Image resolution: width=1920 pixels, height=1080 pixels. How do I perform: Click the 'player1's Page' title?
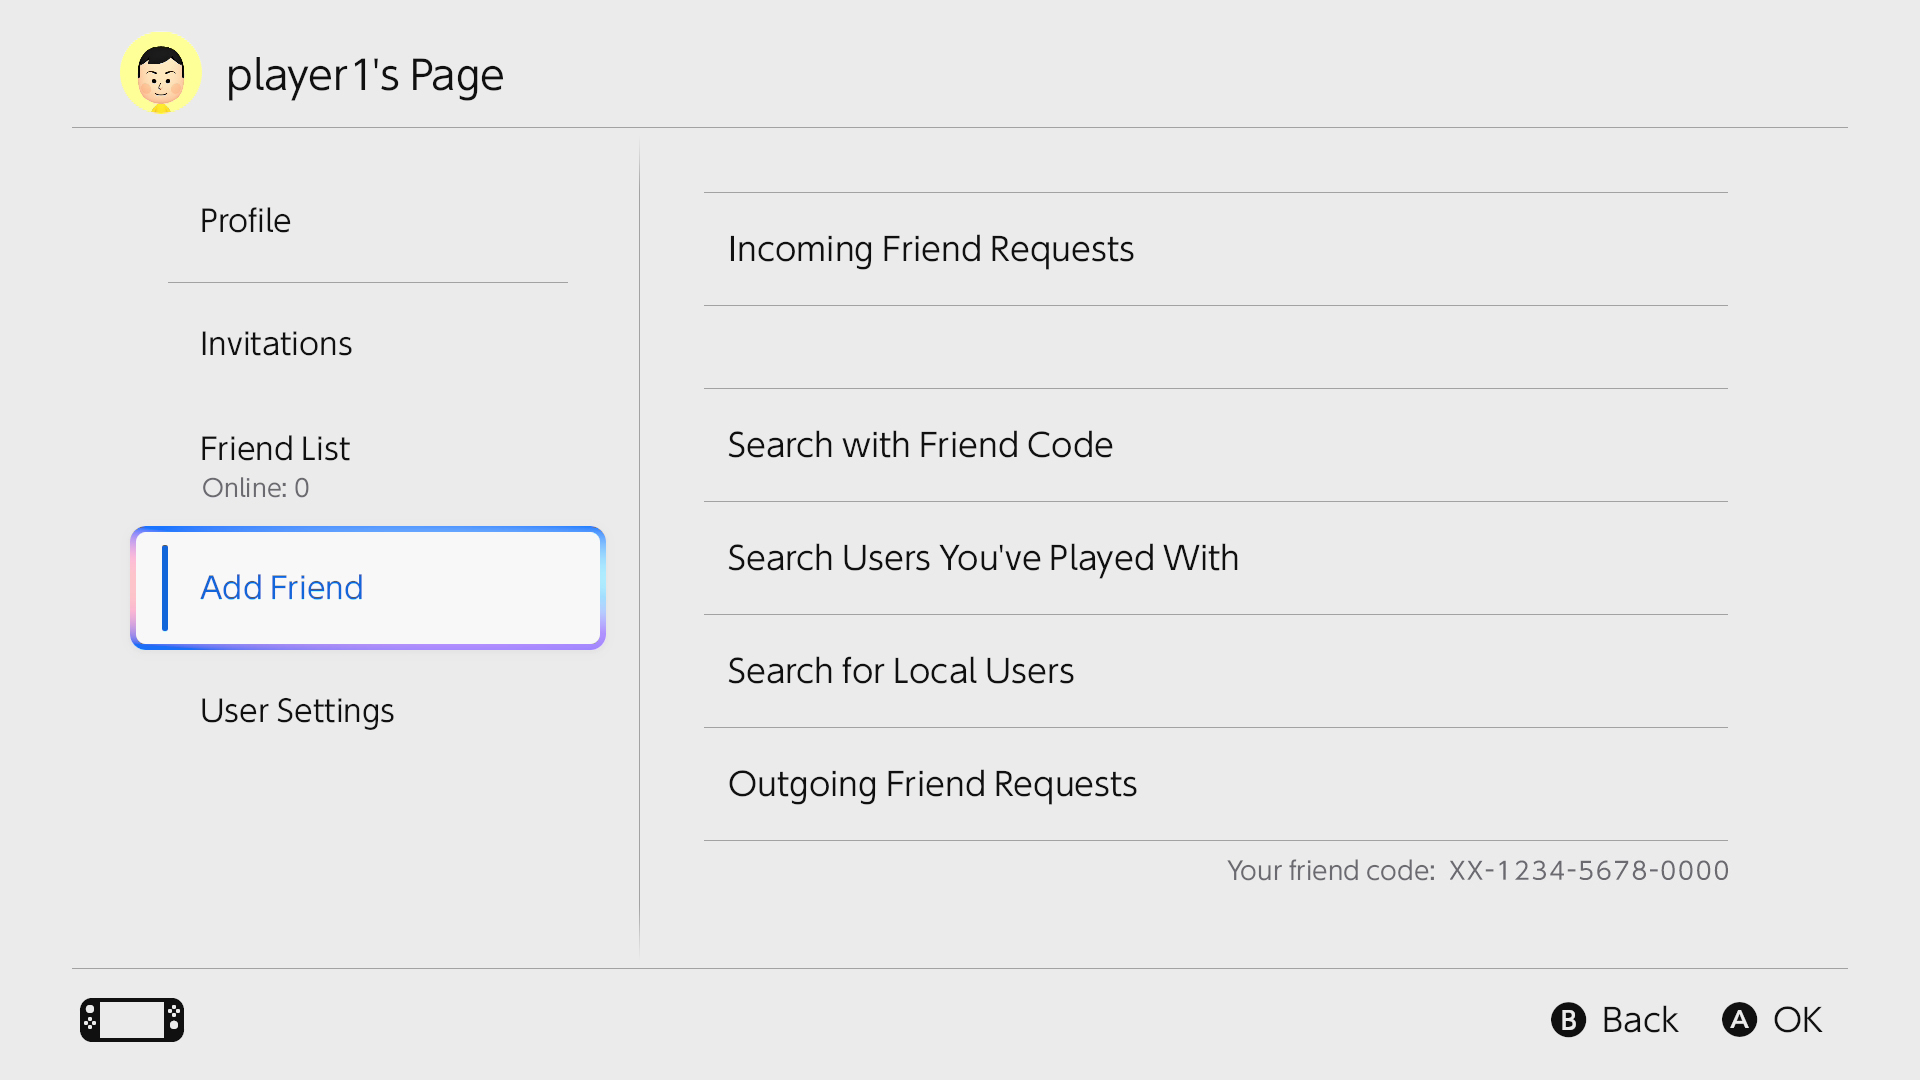[365, 76]
